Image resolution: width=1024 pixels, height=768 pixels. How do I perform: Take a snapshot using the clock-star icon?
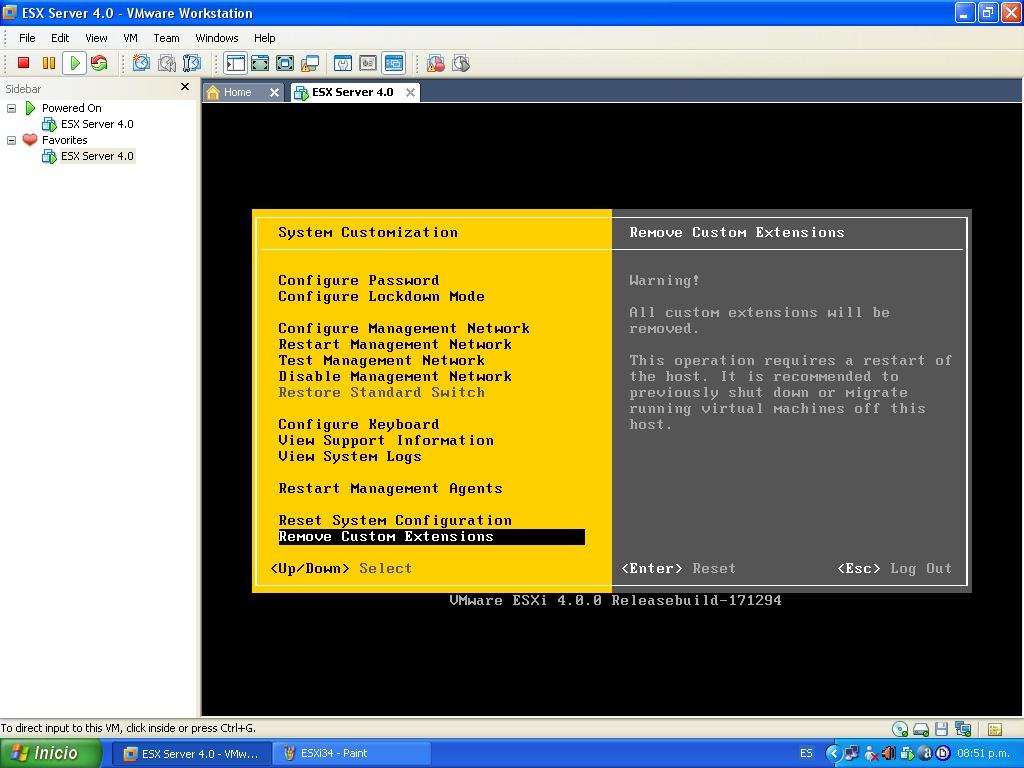pos(141,63)
